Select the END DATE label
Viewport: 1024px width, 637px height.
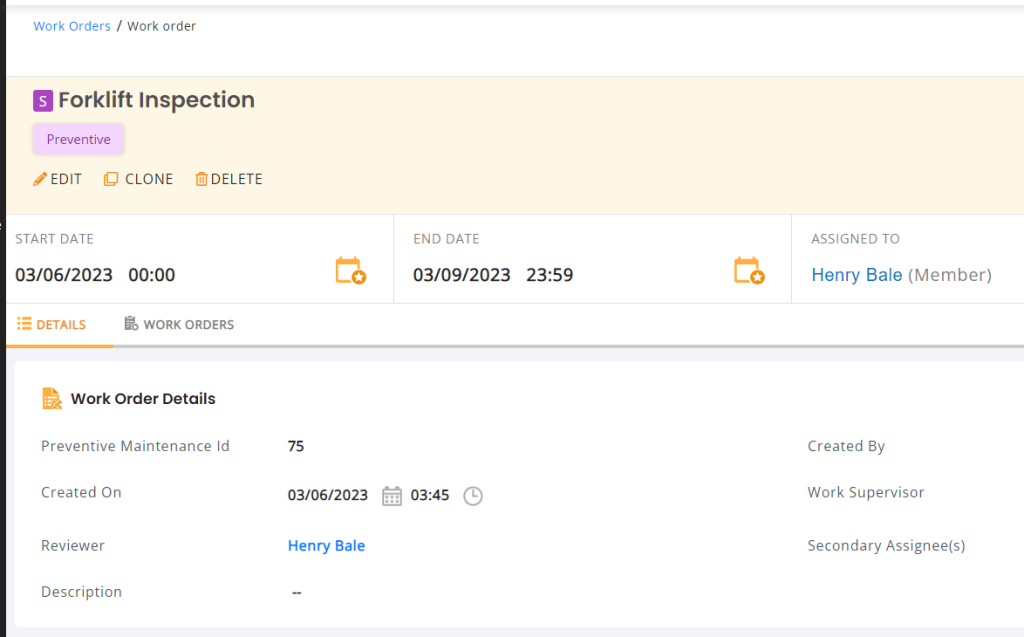point(446,239)
